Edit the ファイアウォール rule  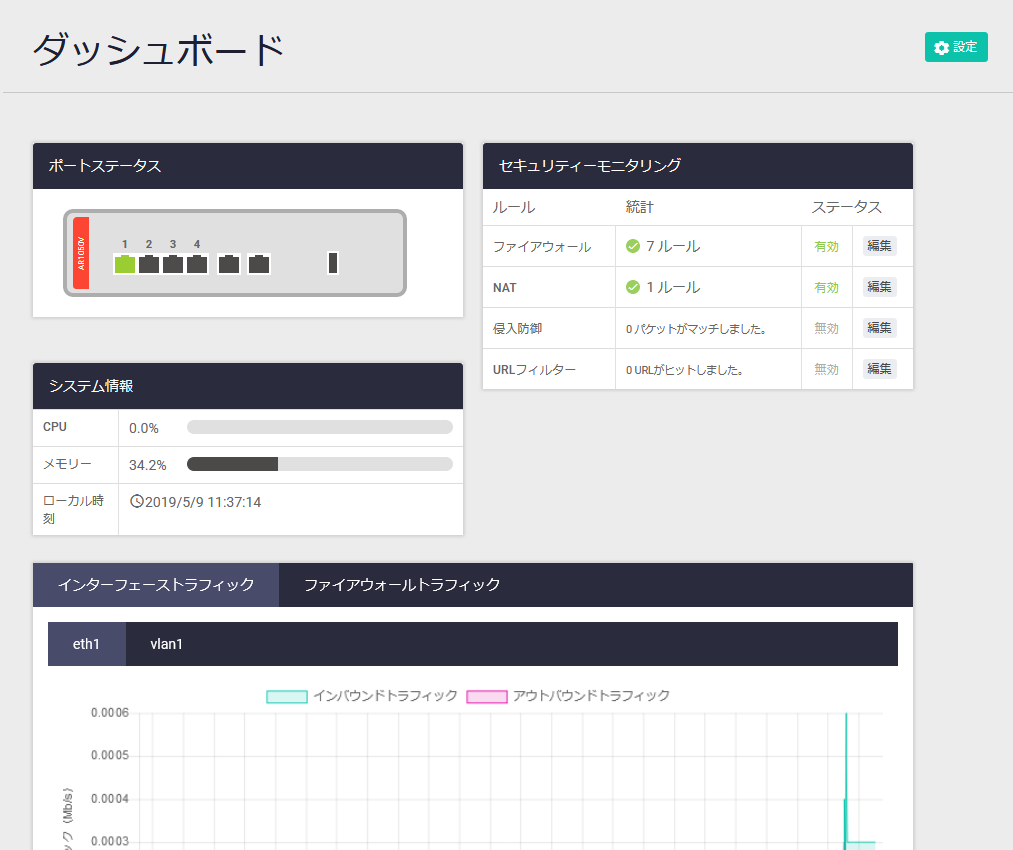click(x=879, y=246)
